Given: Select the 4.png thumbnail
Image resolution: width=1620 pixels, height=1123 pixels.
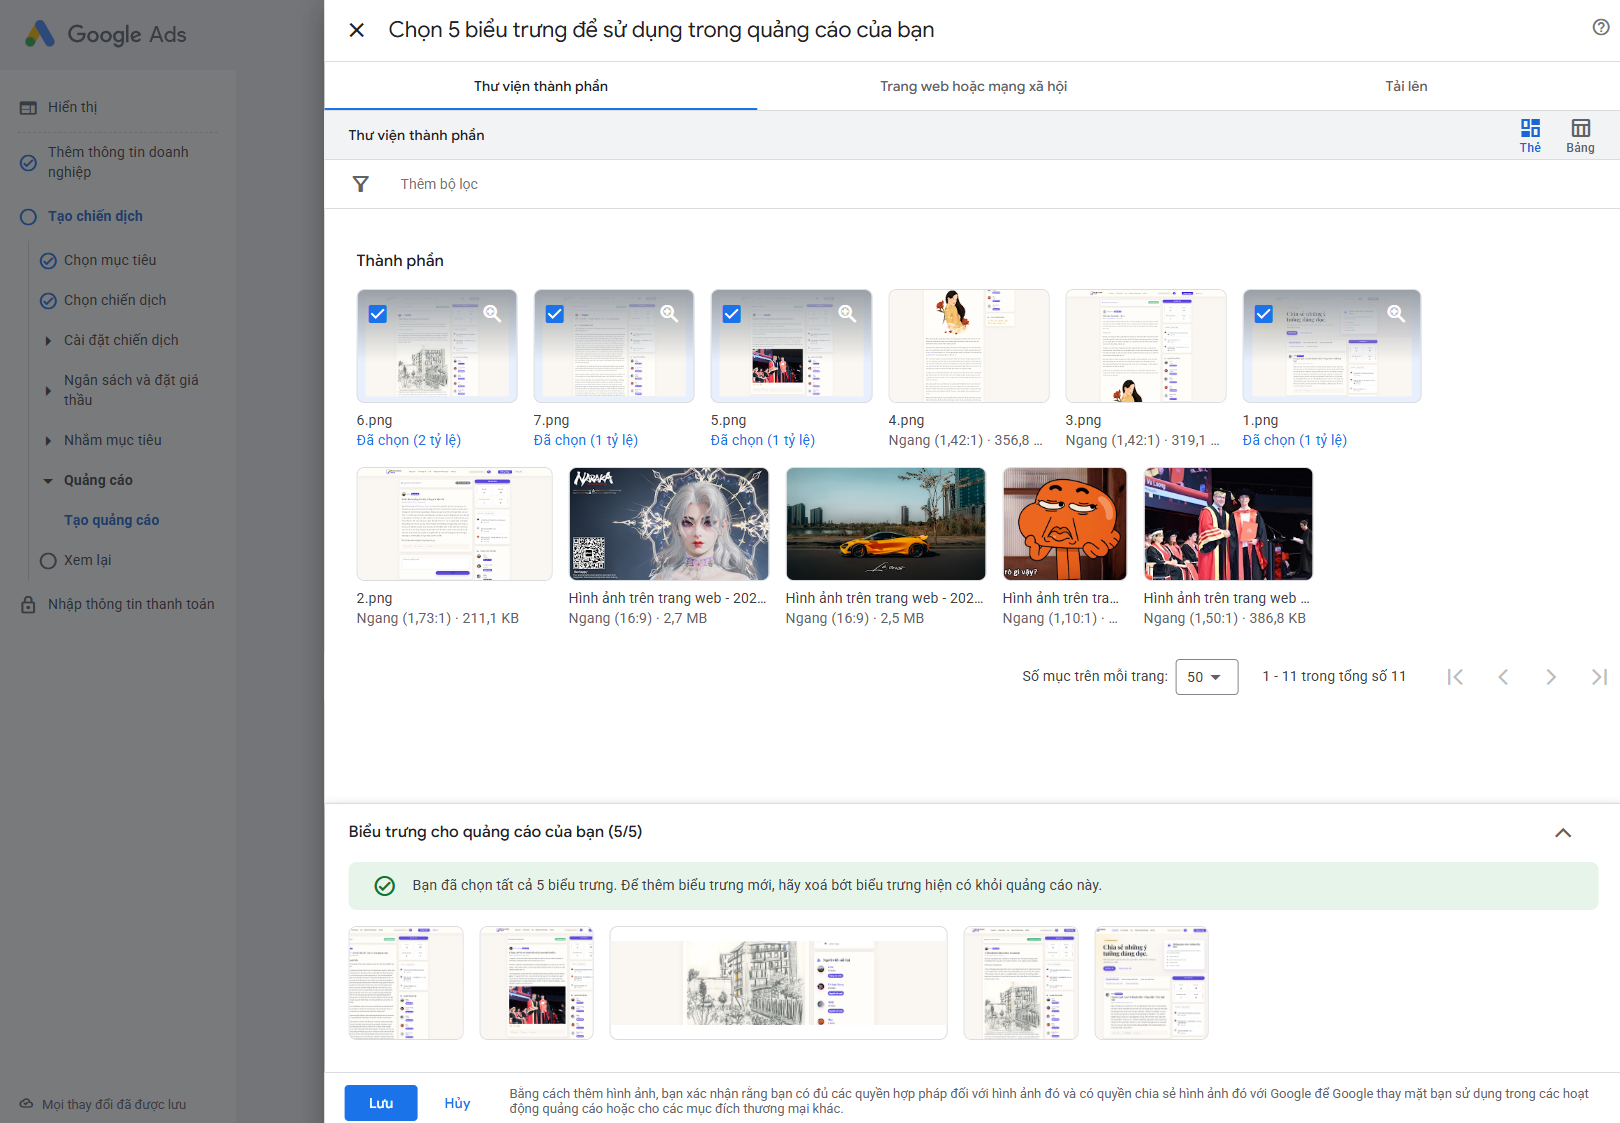Looking at the screenshot, I should click(969, 346).
